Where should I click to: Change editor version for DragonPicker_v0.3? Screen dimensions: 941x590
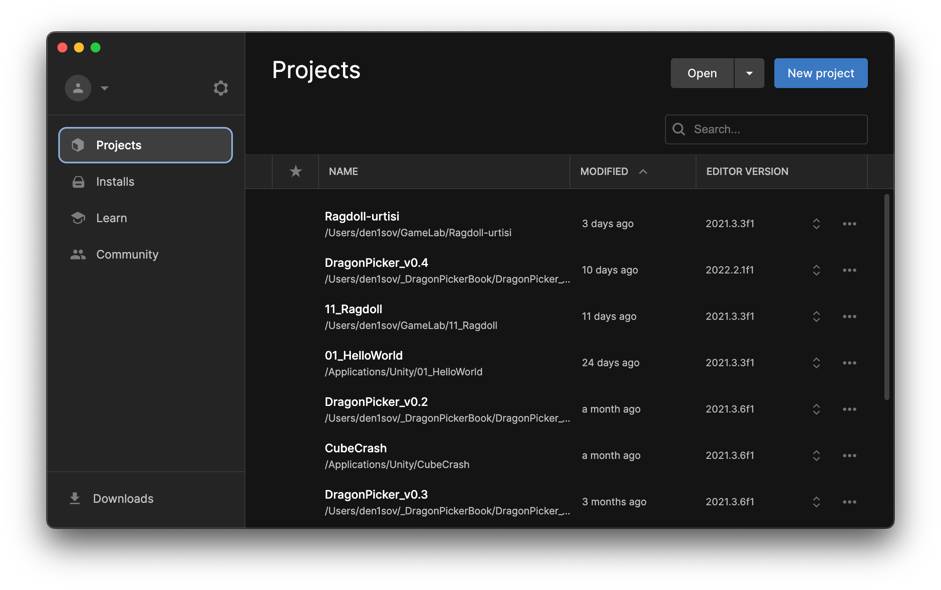tap(816, 502)
